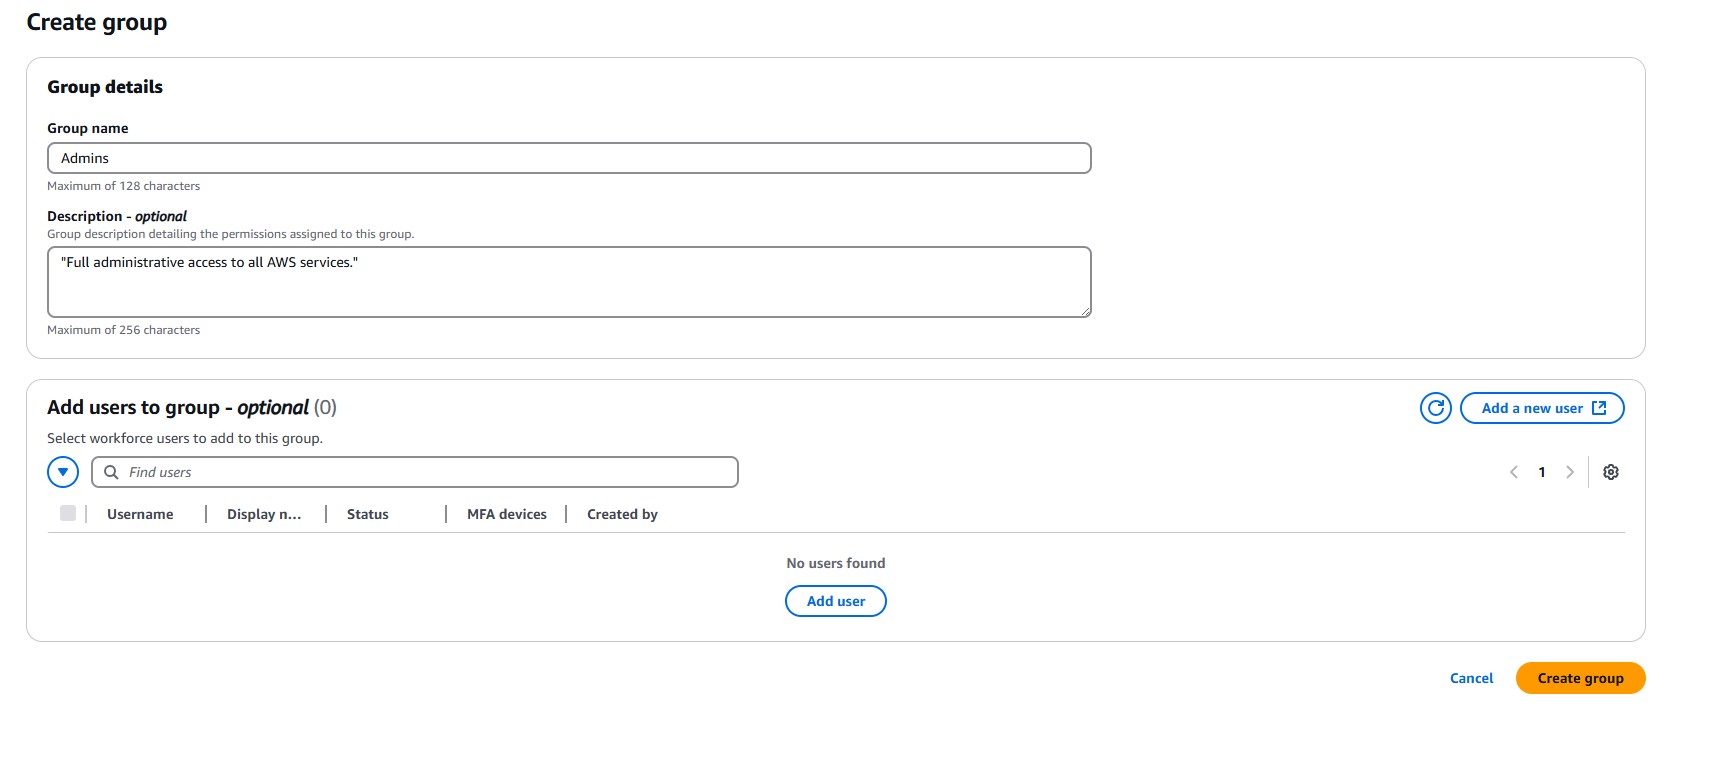Click the Username column header
The width and height of the screenshot is (1734, 759).
[x=140, y=514]
